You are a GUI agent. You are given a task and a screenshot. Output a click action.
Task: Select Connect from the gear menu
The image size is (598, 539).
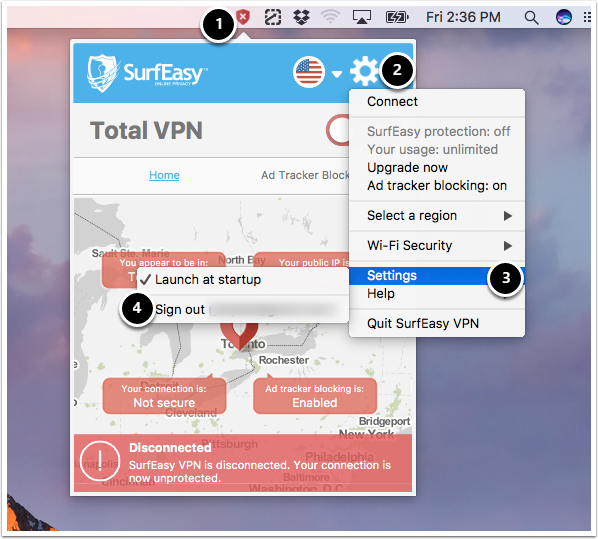tap(437, 102)
